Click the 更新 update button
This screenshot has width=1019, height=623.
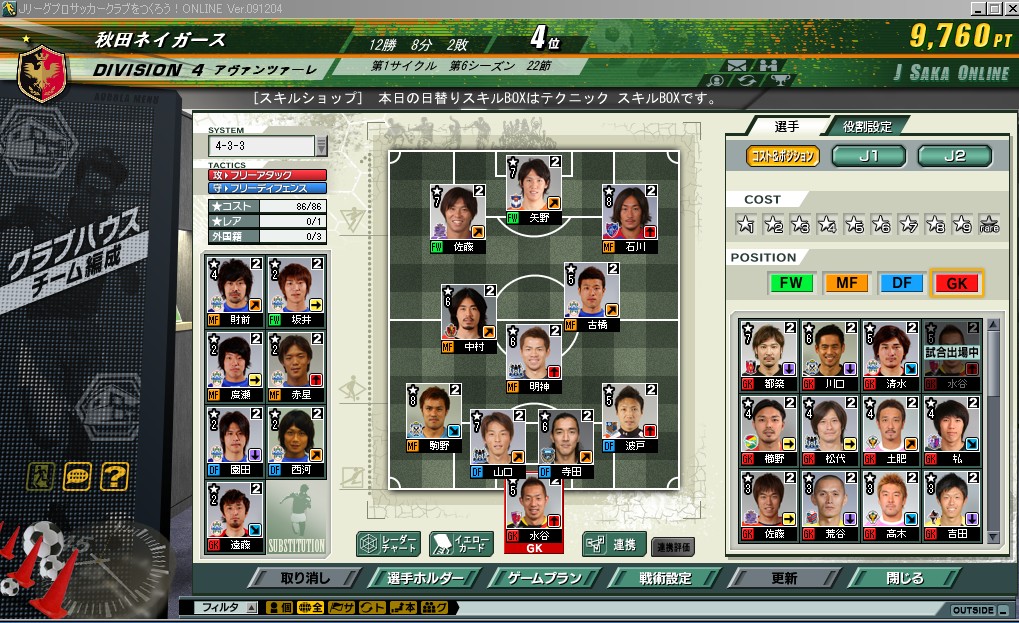tap(784, 578)
